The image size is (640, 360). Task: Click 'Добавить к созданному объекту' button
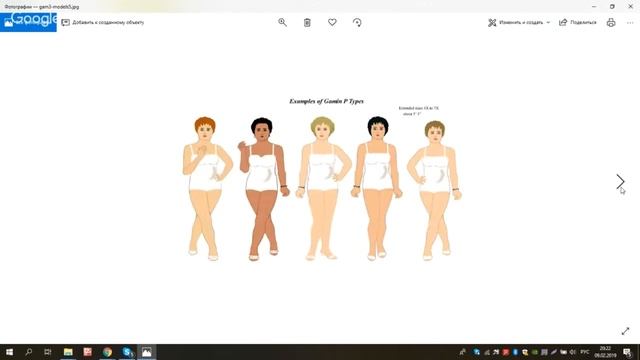[x=103, y=22]
